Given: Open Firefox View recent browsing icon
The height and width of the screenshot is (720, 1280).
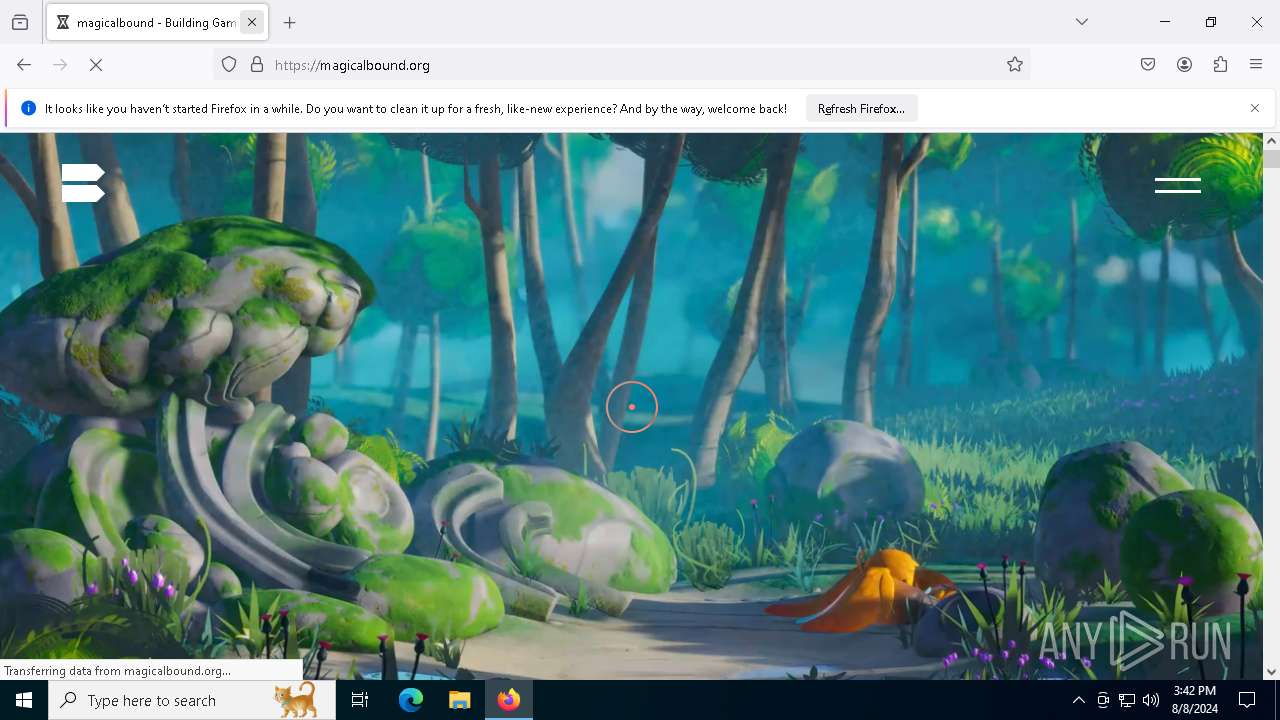Looking at the screenshot, I should point(20,22).
